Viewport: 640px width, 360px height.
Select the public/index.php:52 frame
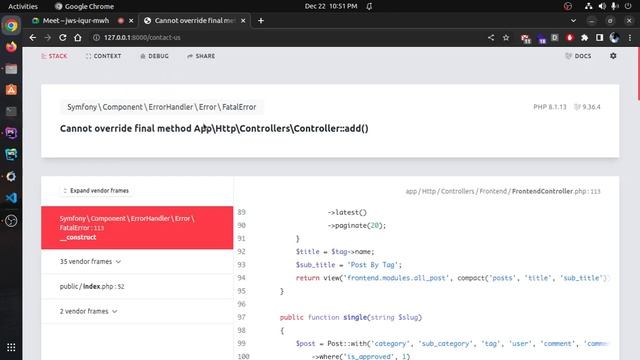tap(137, 287)
